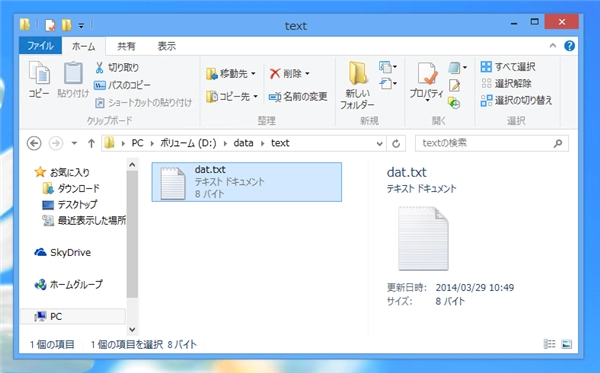Click the Copy (コピー) ribbon icon
600x373 pixels.
39,79
